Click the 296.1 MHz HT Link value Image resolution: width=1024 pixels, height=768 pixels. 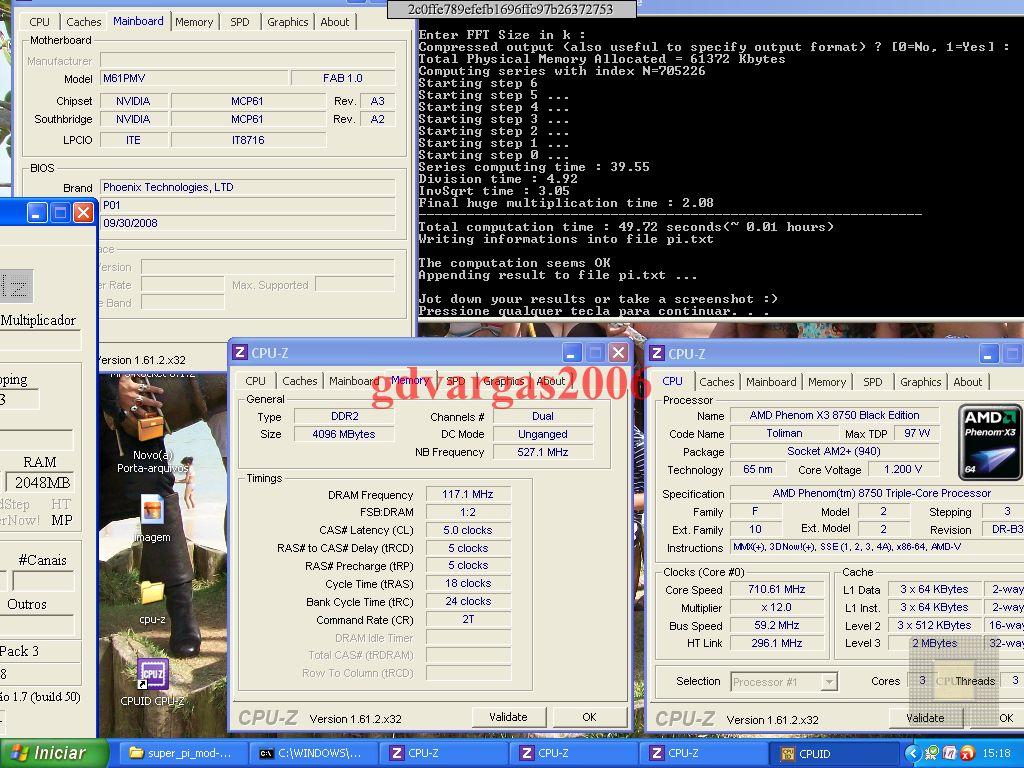tap(776, 643)
